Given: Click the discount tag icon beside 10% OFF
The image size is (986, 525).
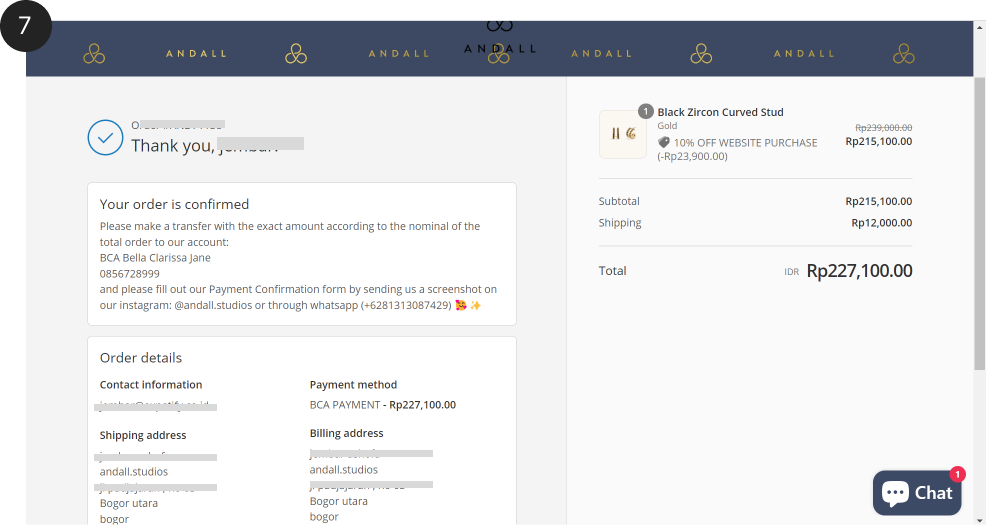Looking at the screenshot, I should pos(663,143).
